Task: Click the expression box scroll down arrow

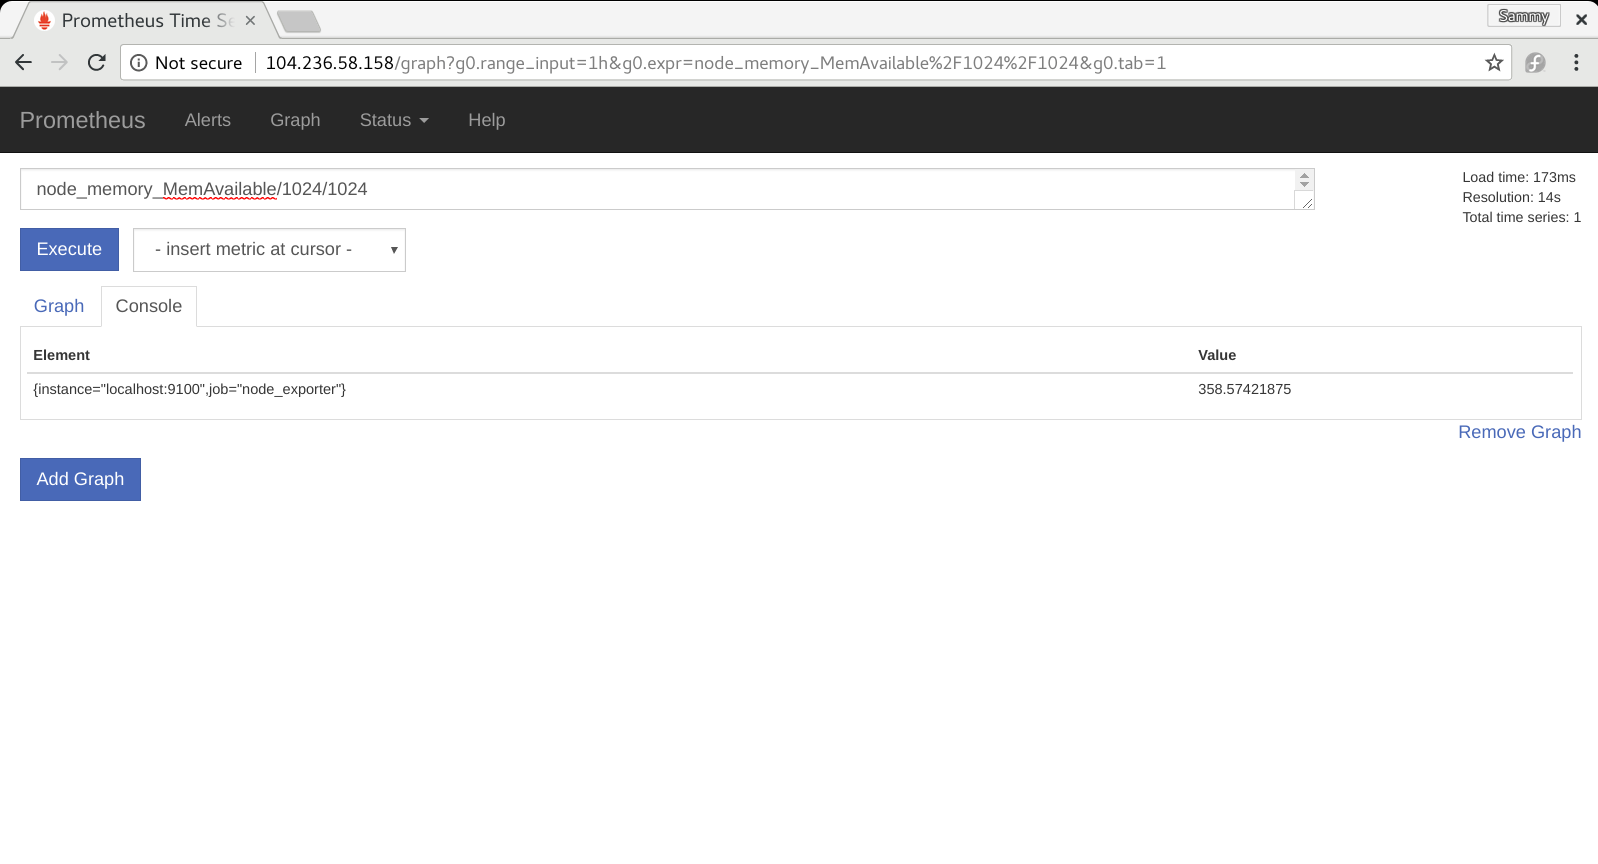Action: [x=1304, y=184]
